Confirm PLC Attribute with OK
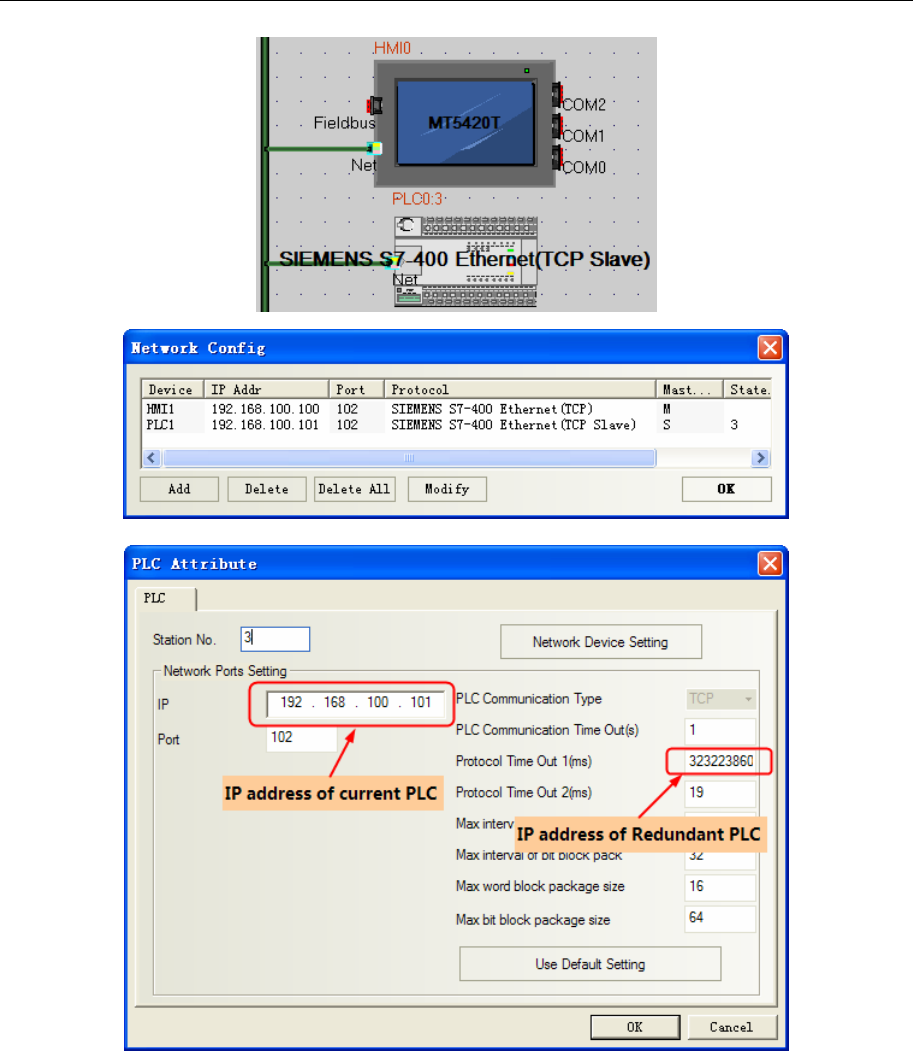Viewport: 913px width, 1051px height. (635, 1027)
